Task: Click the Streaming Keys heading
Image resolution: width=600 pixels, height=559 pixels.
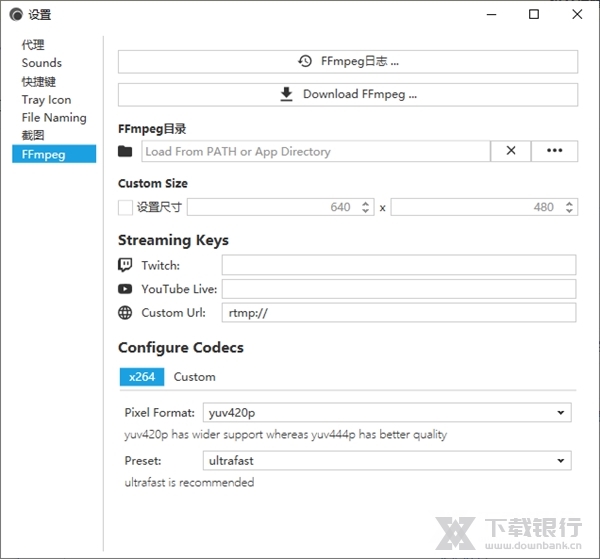Action: [173, 240]
